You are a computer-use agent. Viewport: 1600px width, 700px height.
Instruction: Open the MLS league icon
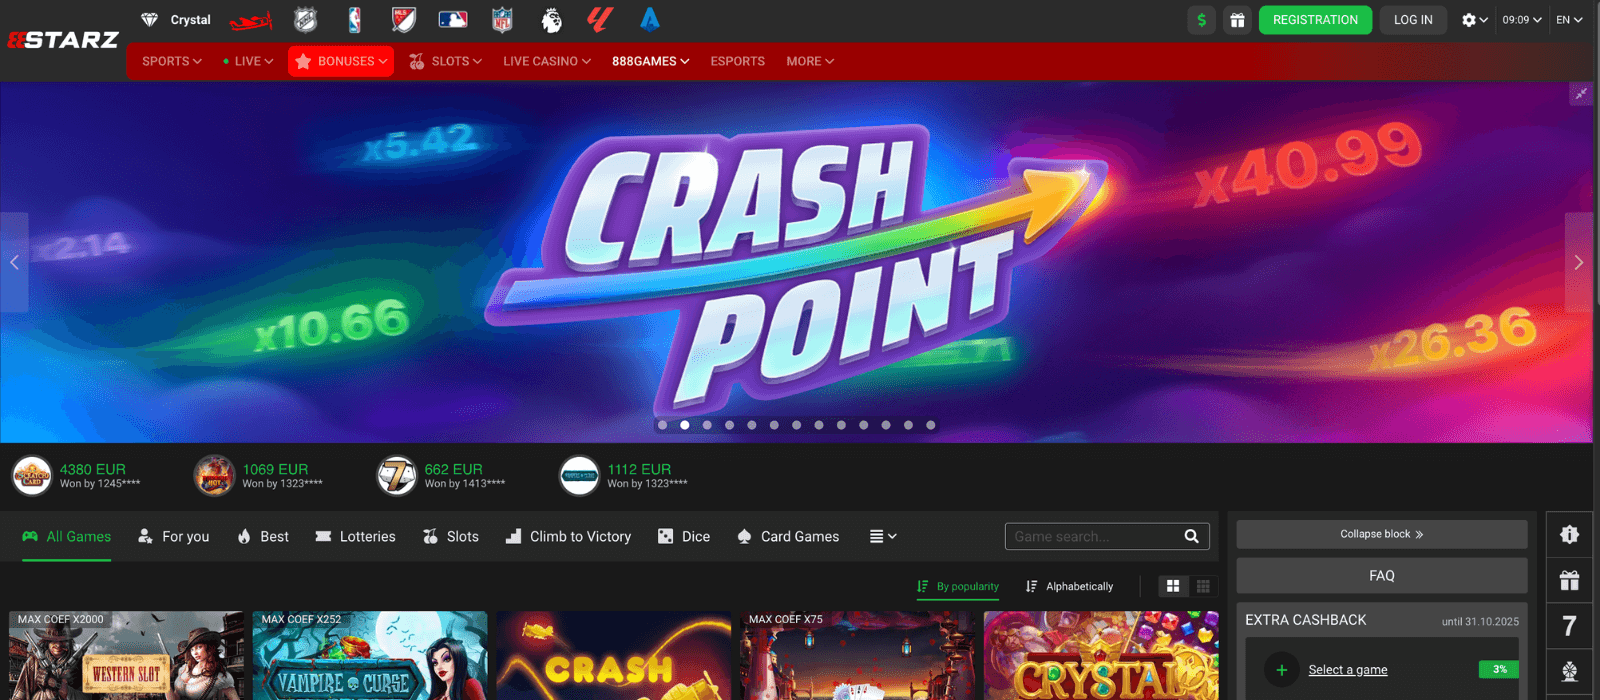click(x=403, y=20)
